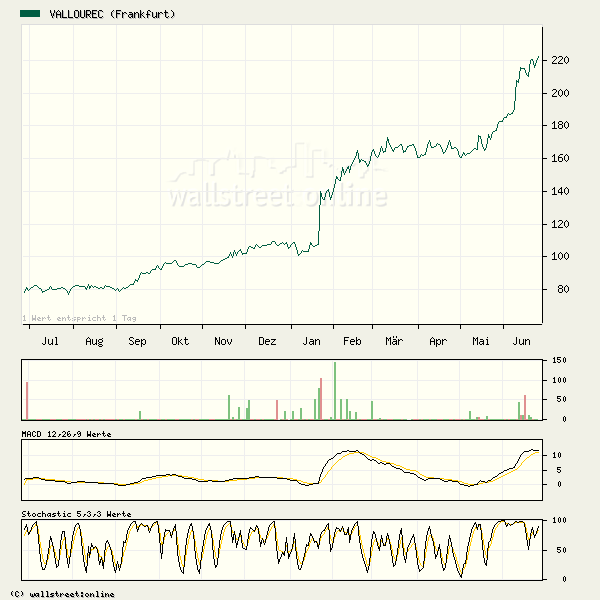The height and width of the screenshot is (600, 600).
Task: Click the Dez month label
Action: 267,341
